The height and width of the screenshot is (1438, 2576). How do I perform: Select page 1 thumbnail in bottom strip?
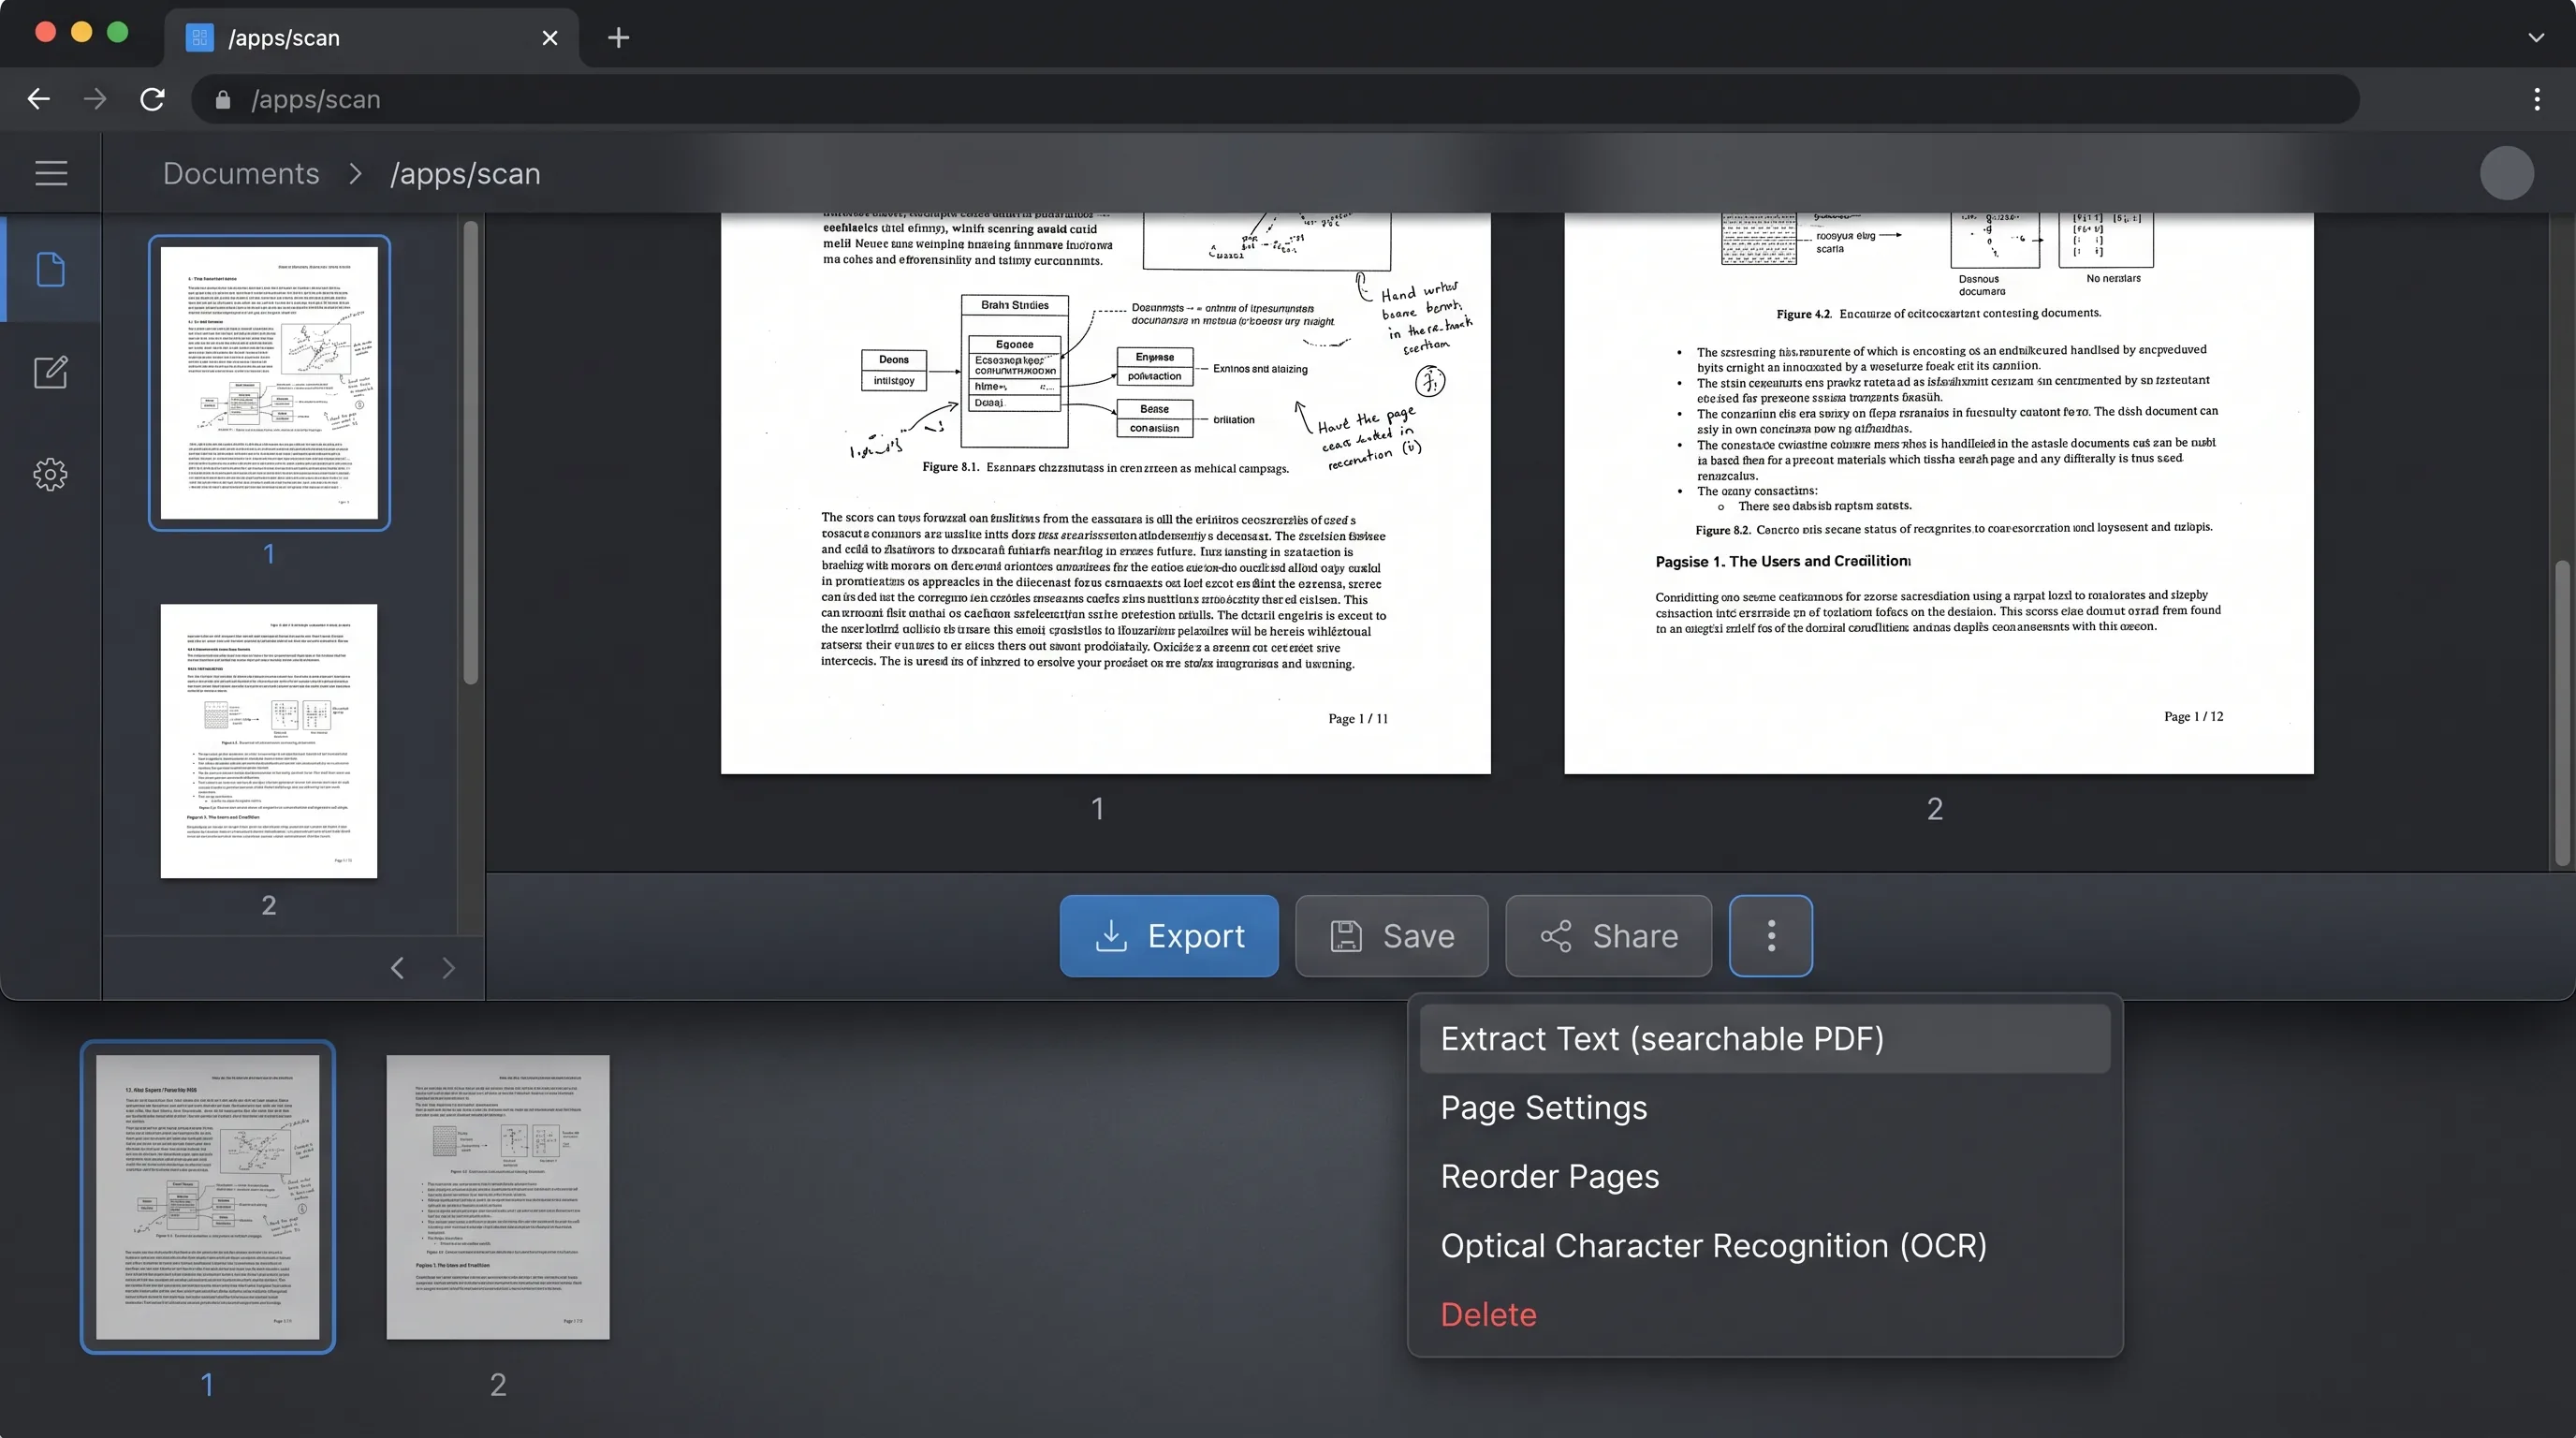208,1197
